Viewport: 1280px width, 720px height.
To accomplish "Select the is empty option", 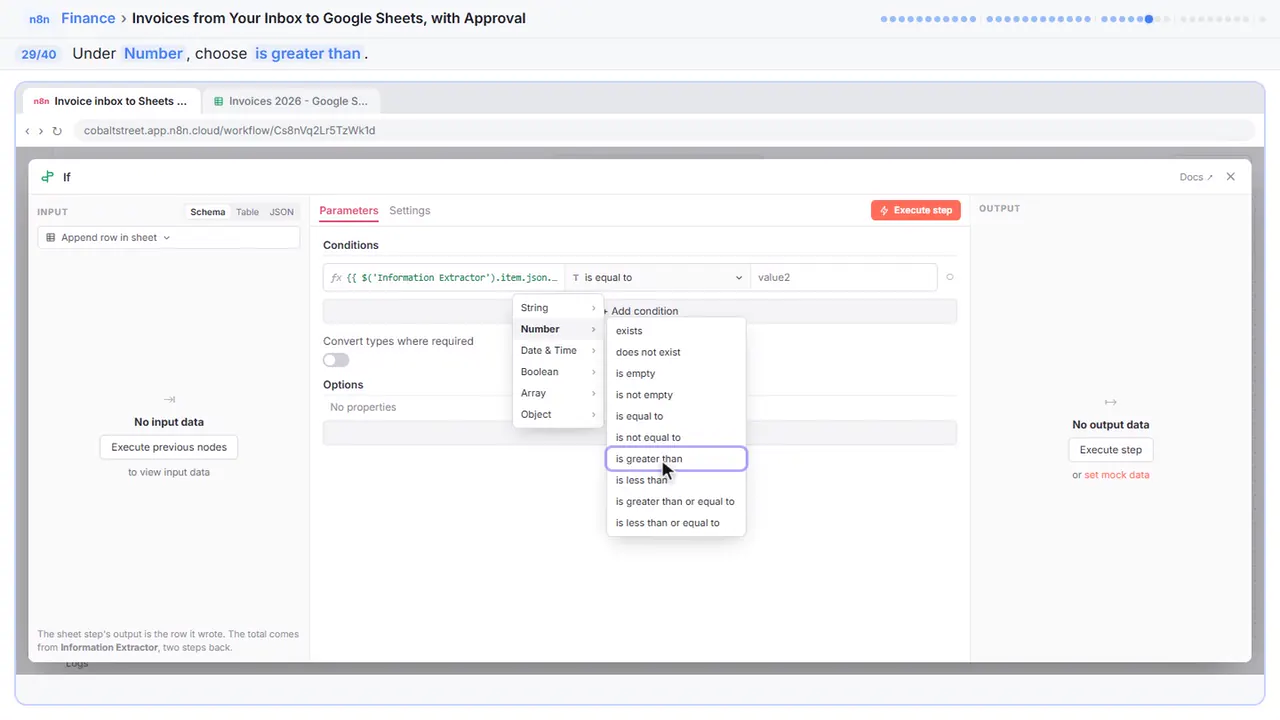I will pos(676,374).
